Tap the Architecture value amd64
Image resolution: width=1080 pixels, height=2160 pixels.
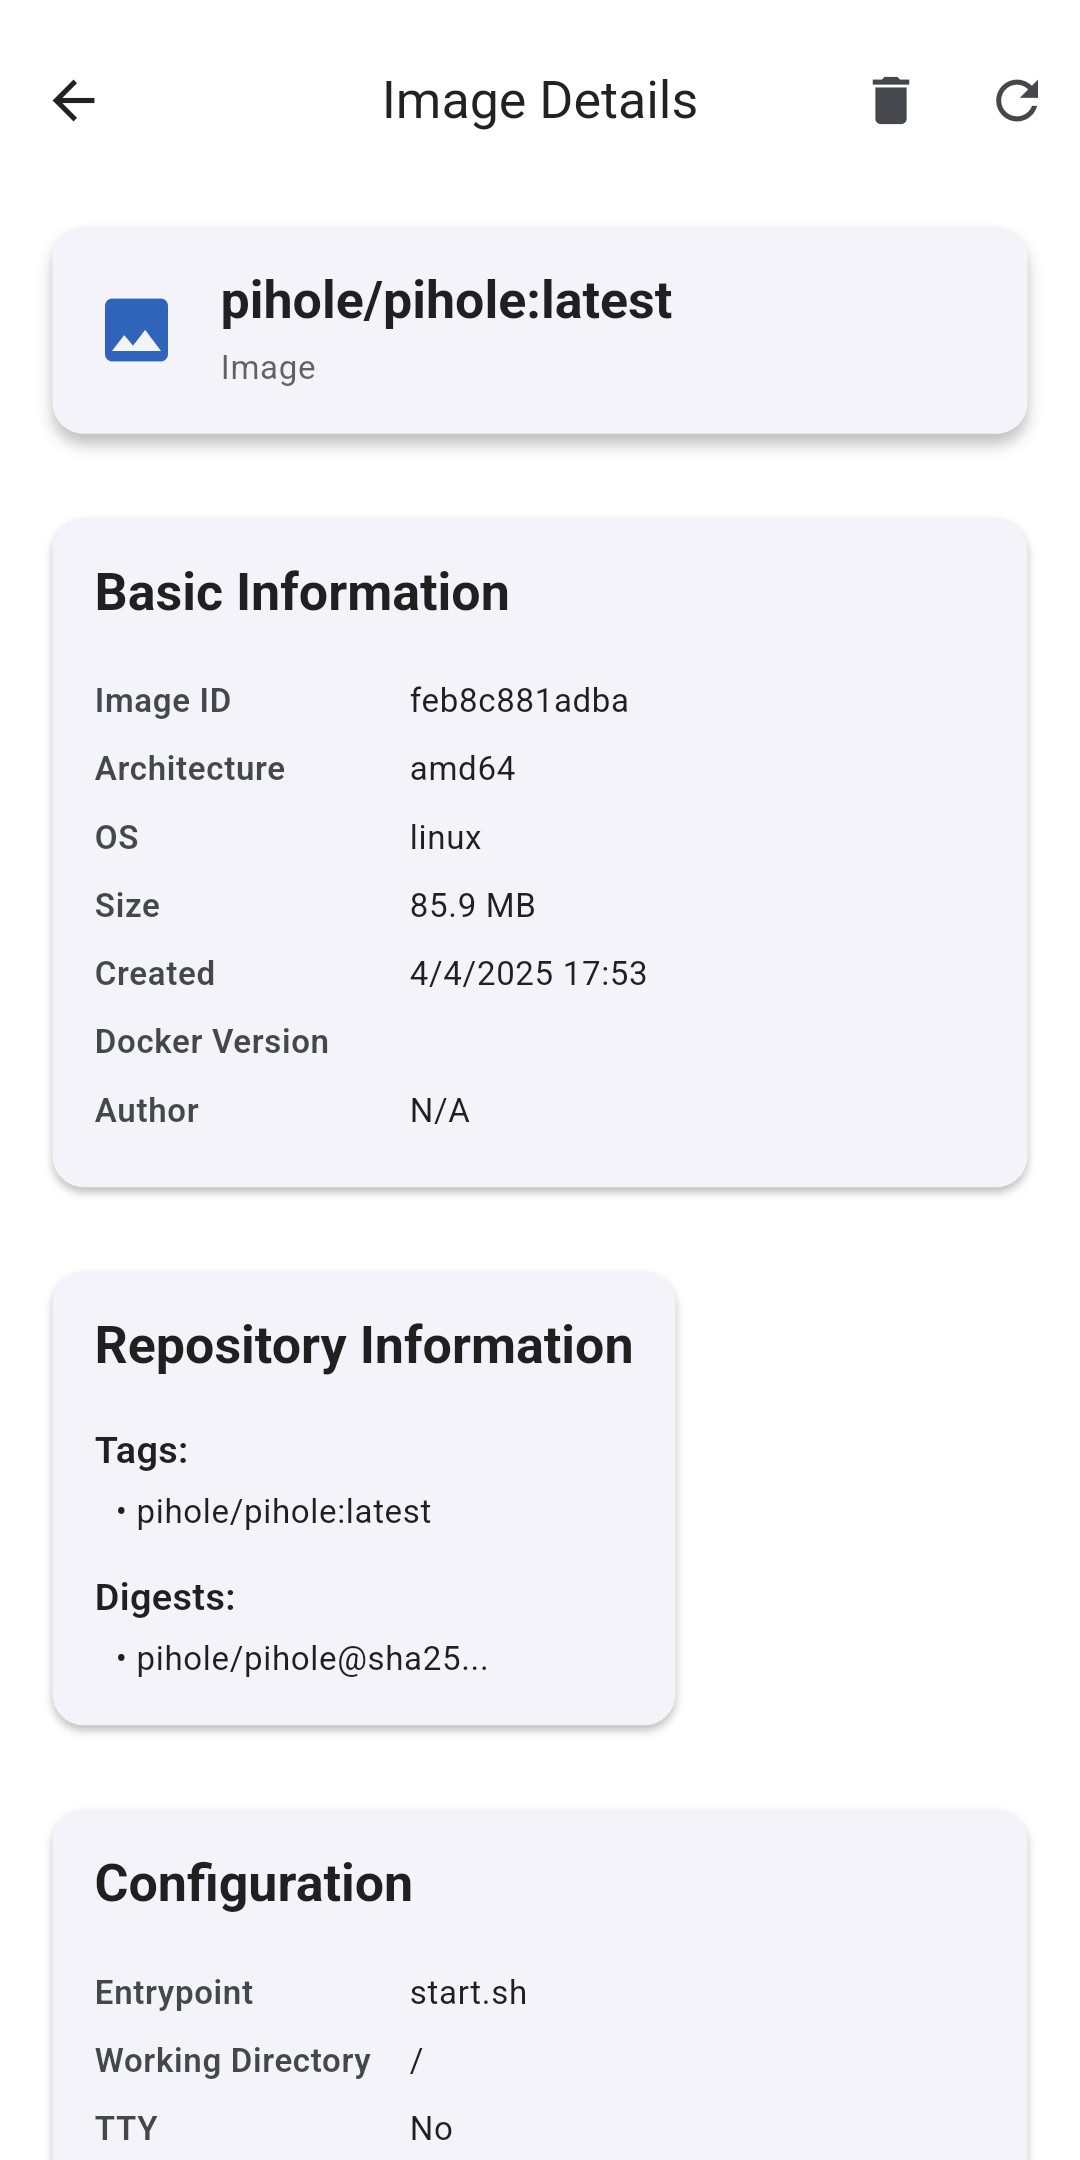[462, 769]
